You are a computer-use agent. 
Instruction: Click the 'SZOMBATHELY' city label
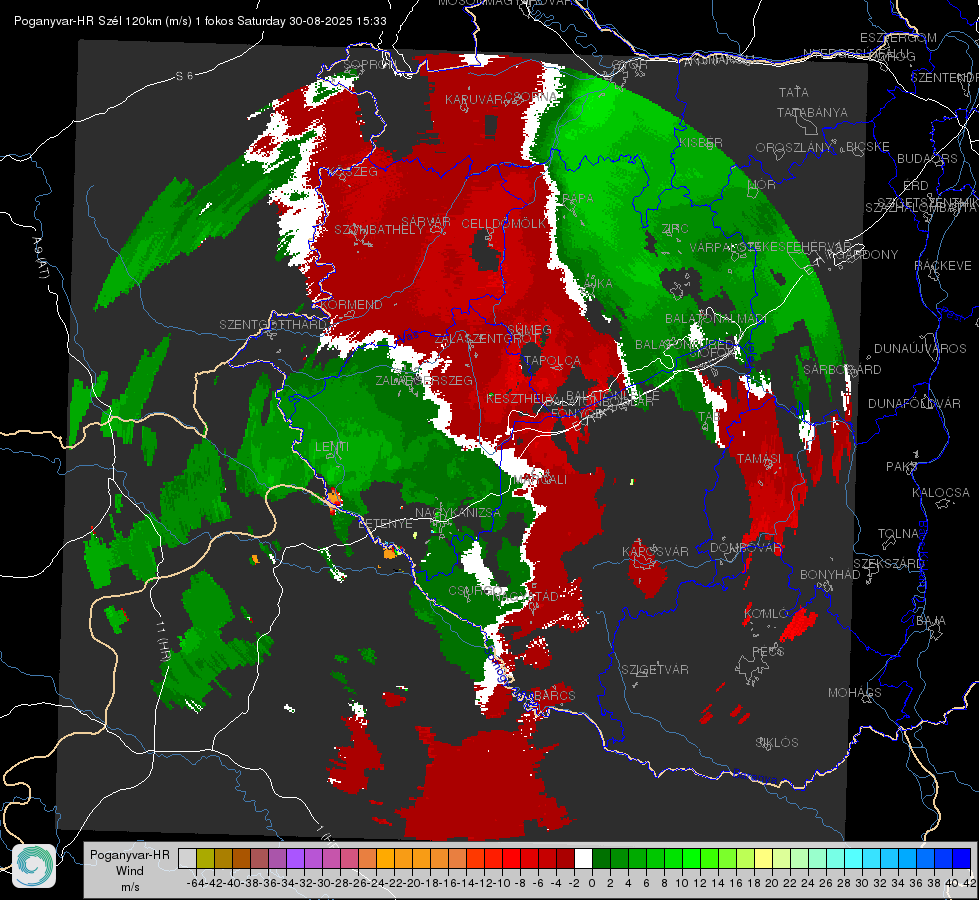(x=378, y=230)
